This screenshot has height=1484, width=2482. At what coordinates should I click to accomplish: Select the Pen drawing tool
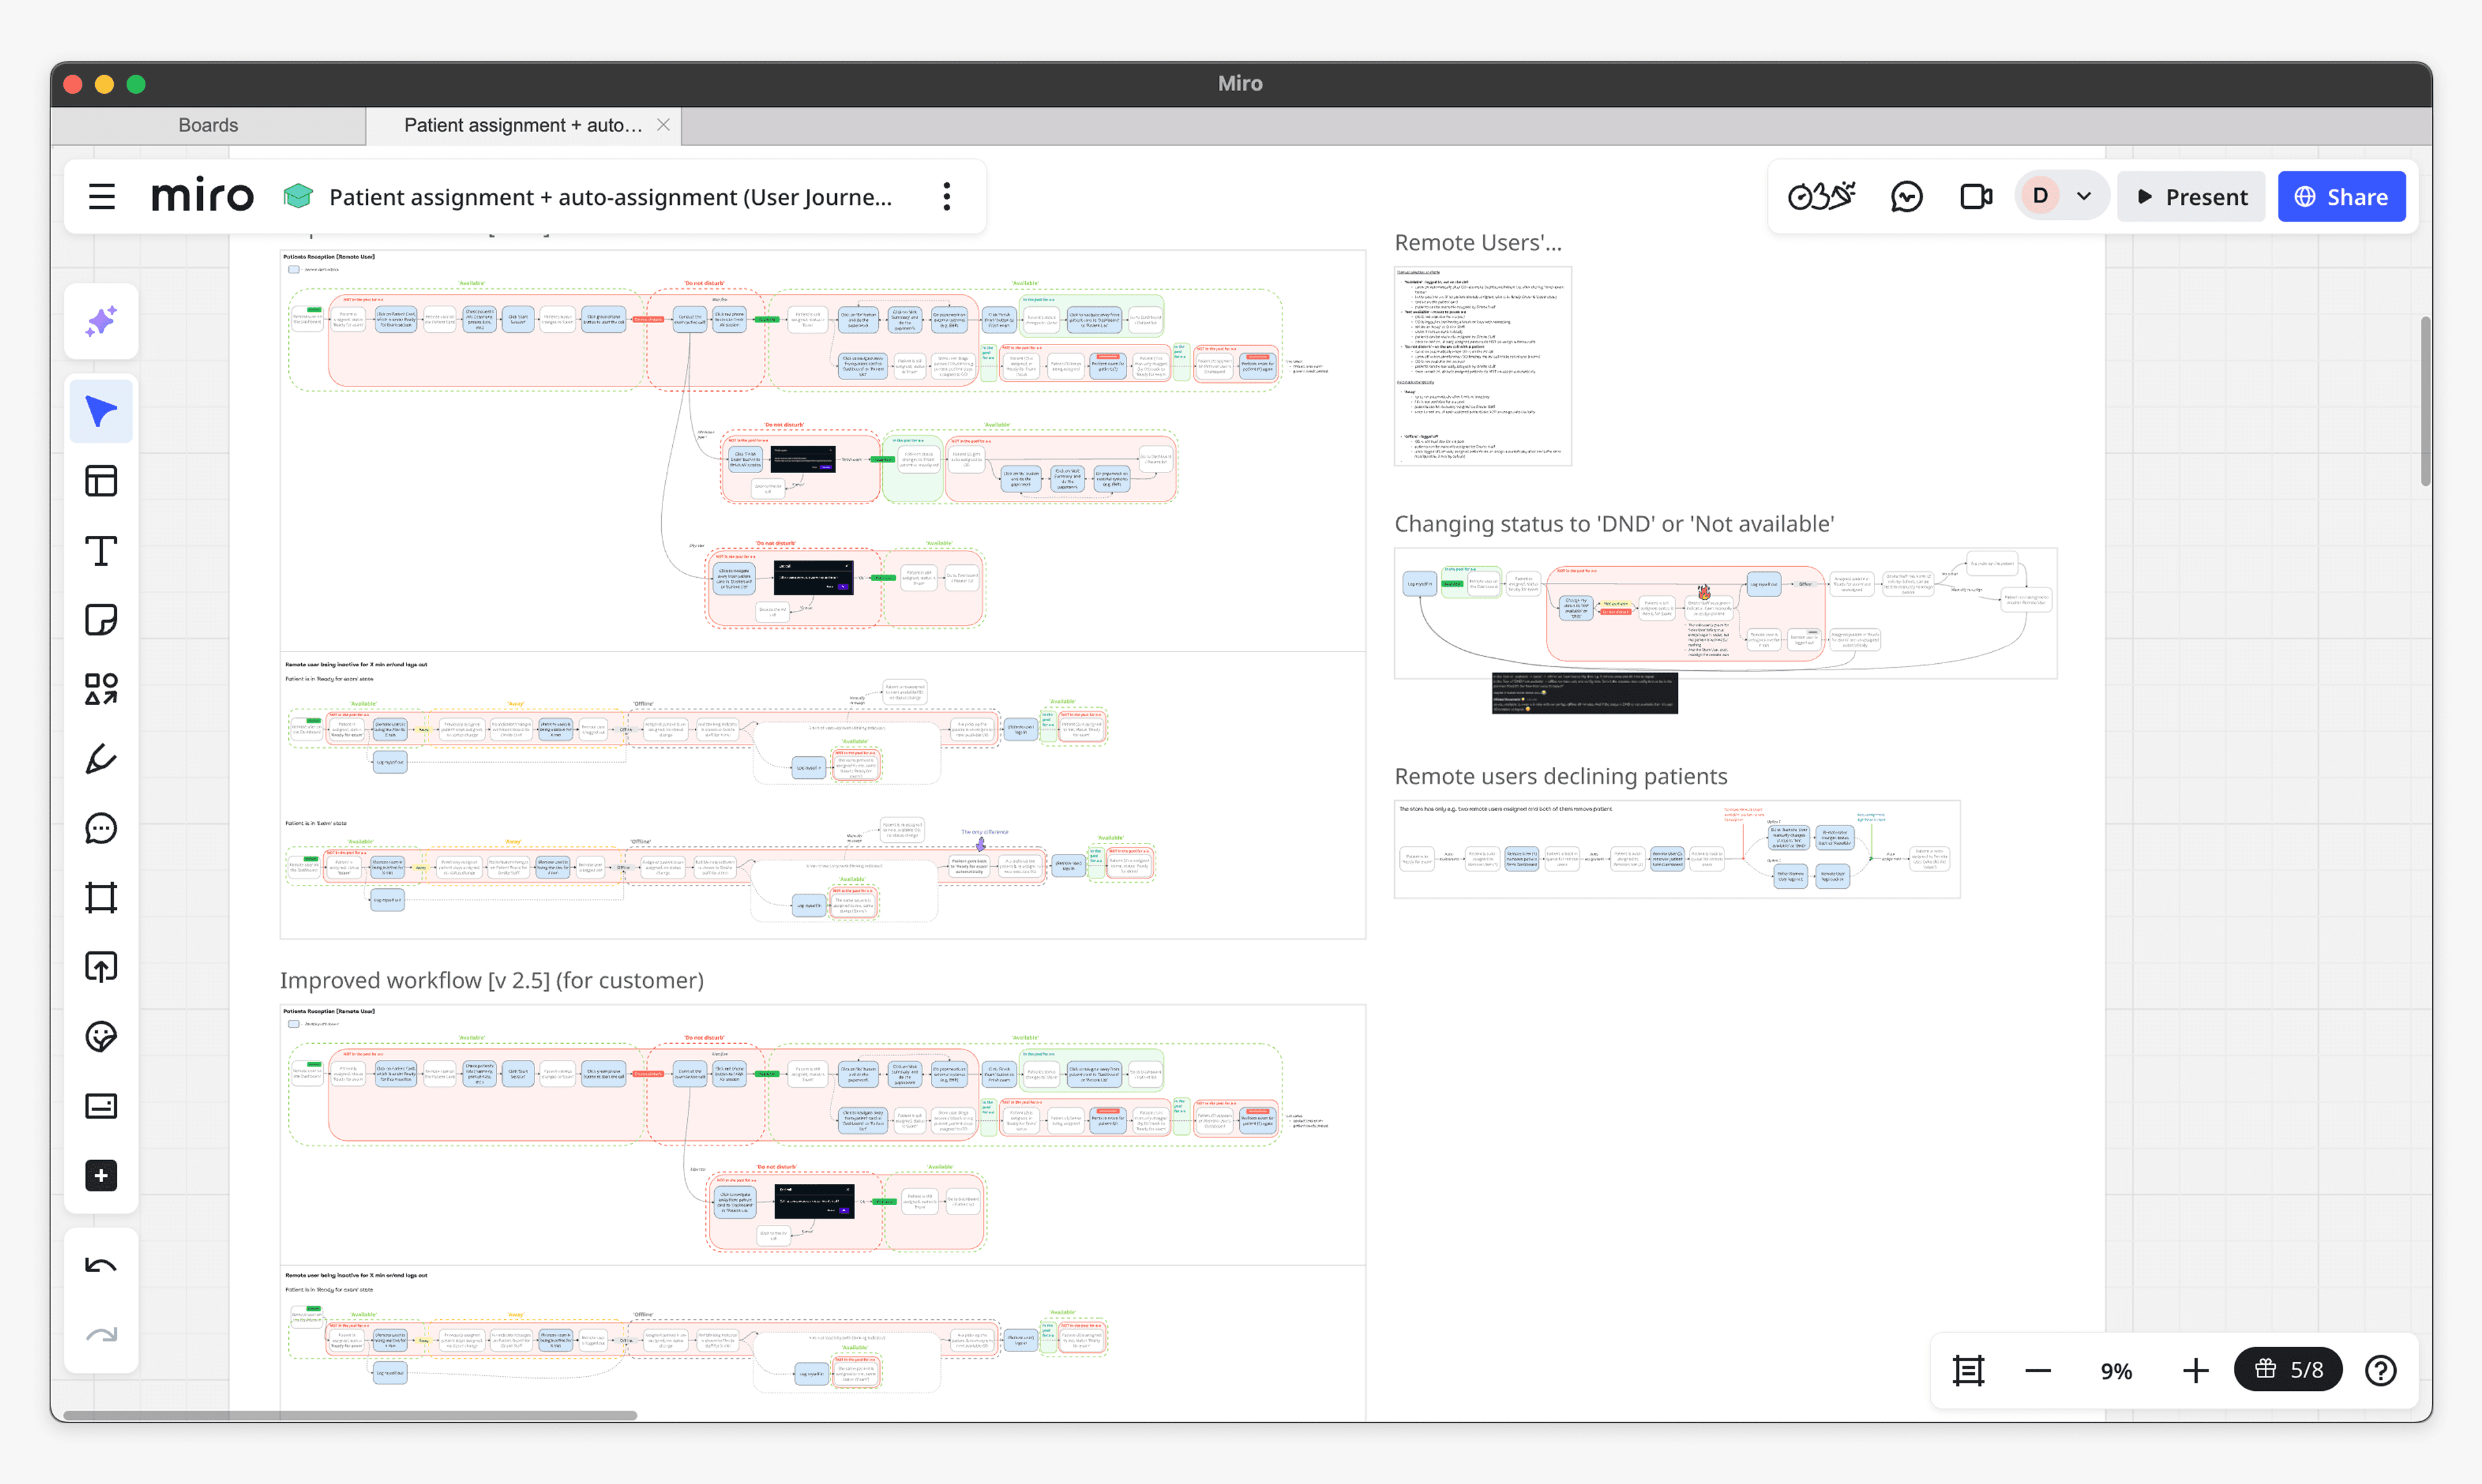tap(101, 759)
